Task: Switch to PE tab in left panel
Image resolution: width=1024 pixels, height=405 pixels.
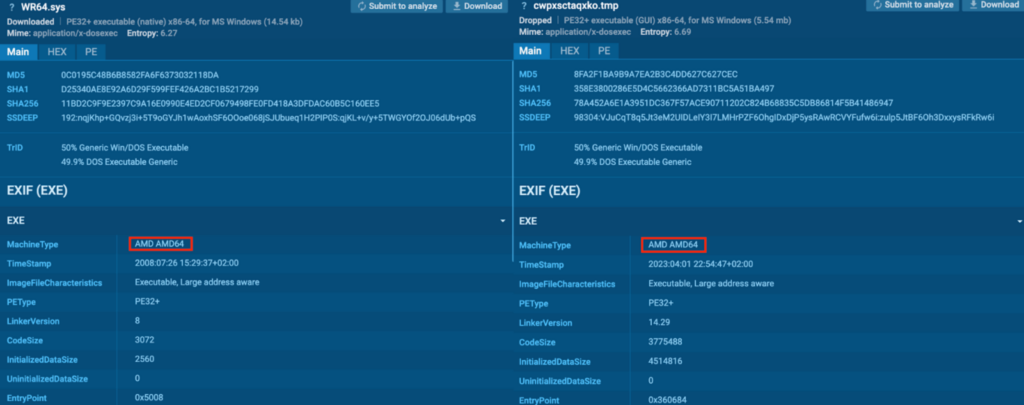Action: tap(91, 51)
